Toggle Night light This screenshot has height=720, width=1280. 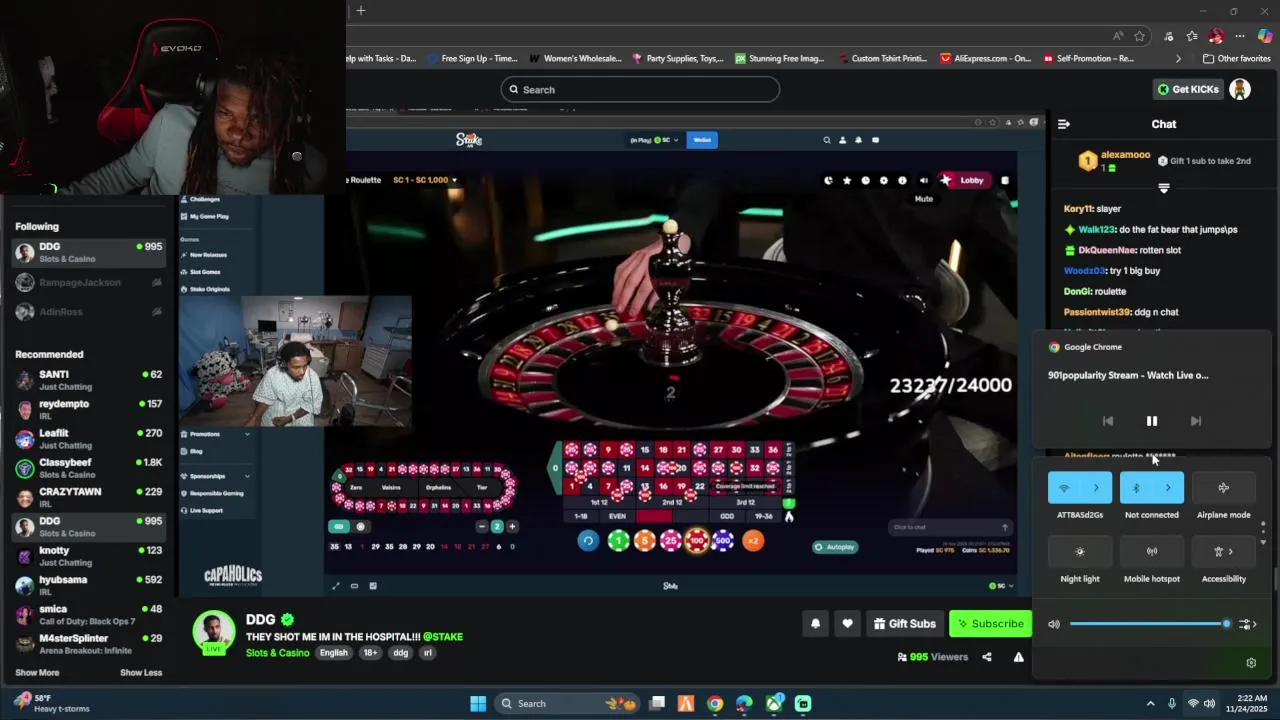point(1080,552)
